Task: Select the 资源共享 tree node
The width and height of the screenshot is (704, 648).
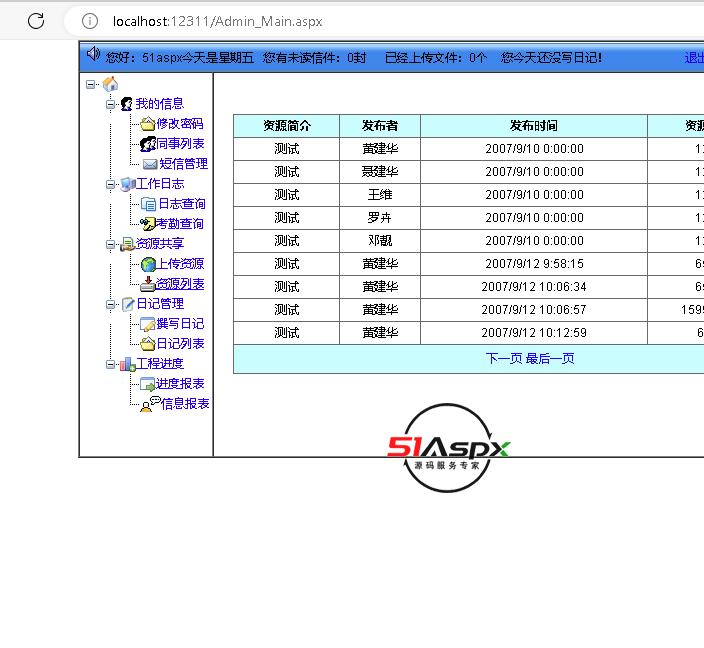Action: (x=160, y=244)
